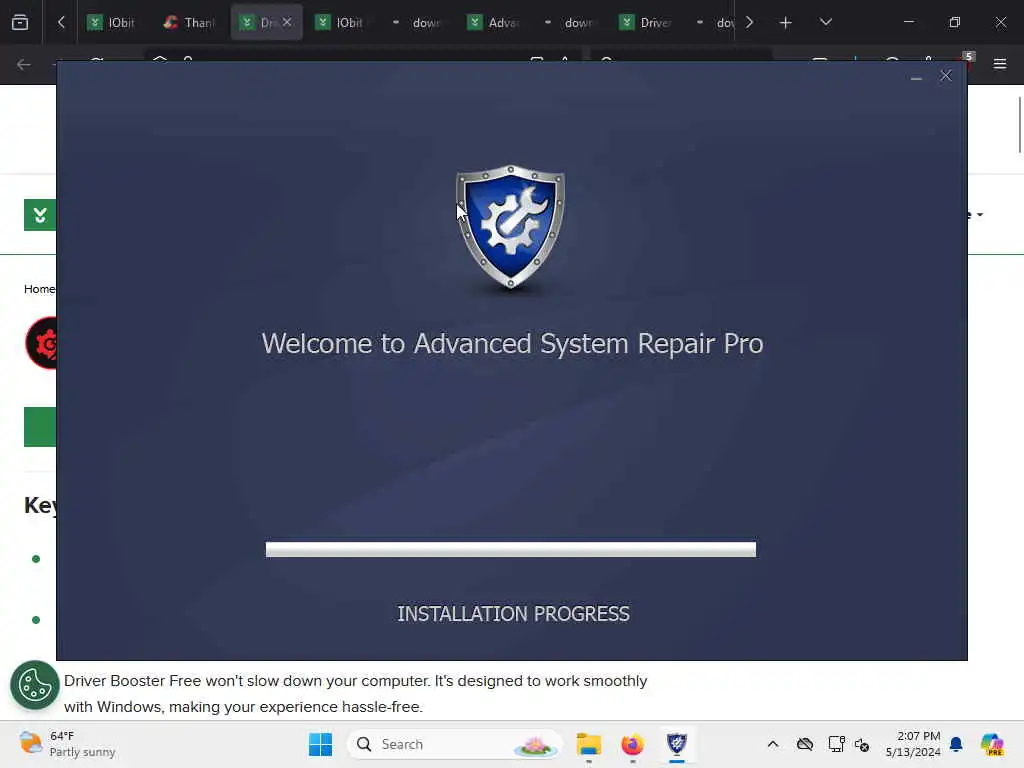The image size is (1024, 768).
Task: Click the muted volume tray icon
Action: point(862,744)
